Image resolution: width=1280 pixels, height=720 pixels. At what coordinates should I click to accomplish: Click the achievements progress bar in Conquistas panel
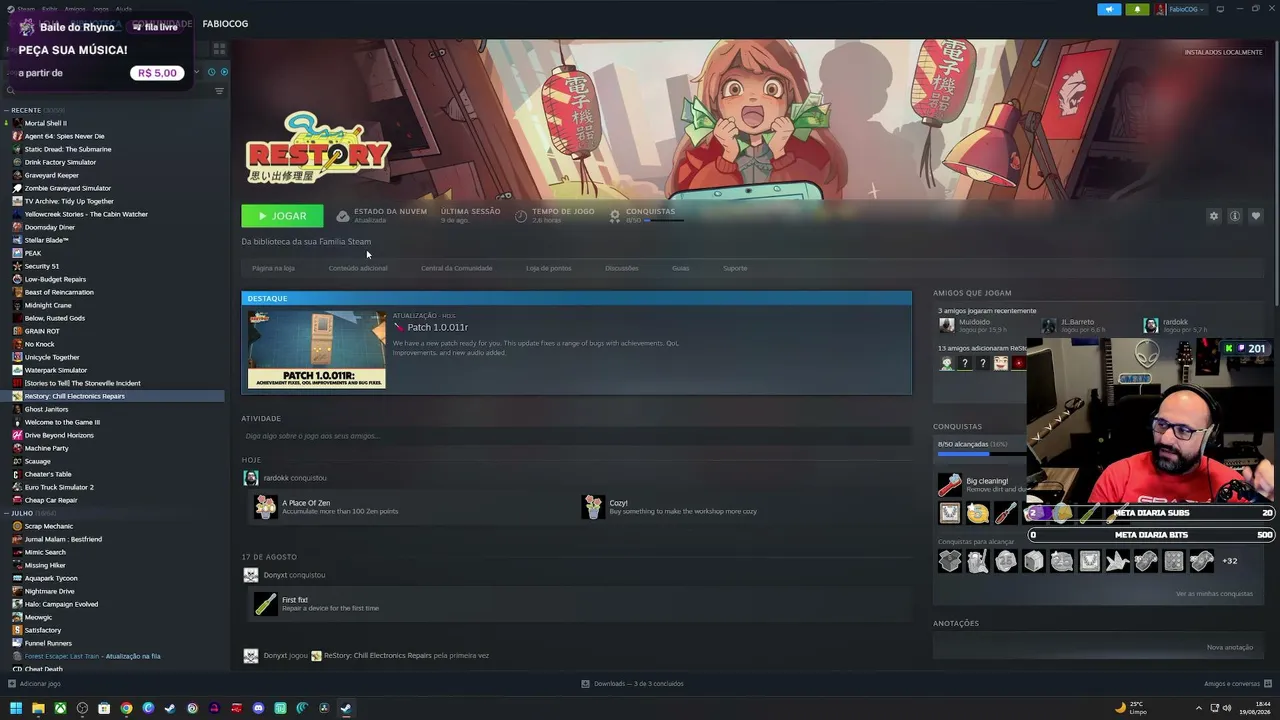click(x=982, y=454)
